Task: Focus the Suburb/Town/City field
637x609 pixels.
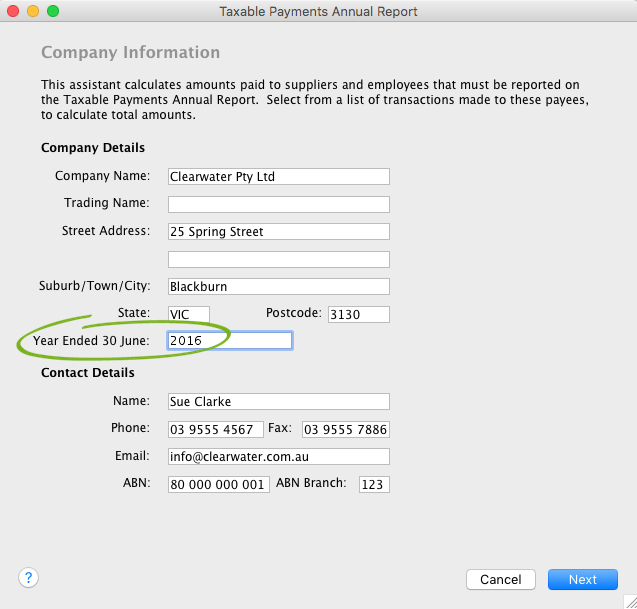Action: pyautogui.click(x=278, y=287)
